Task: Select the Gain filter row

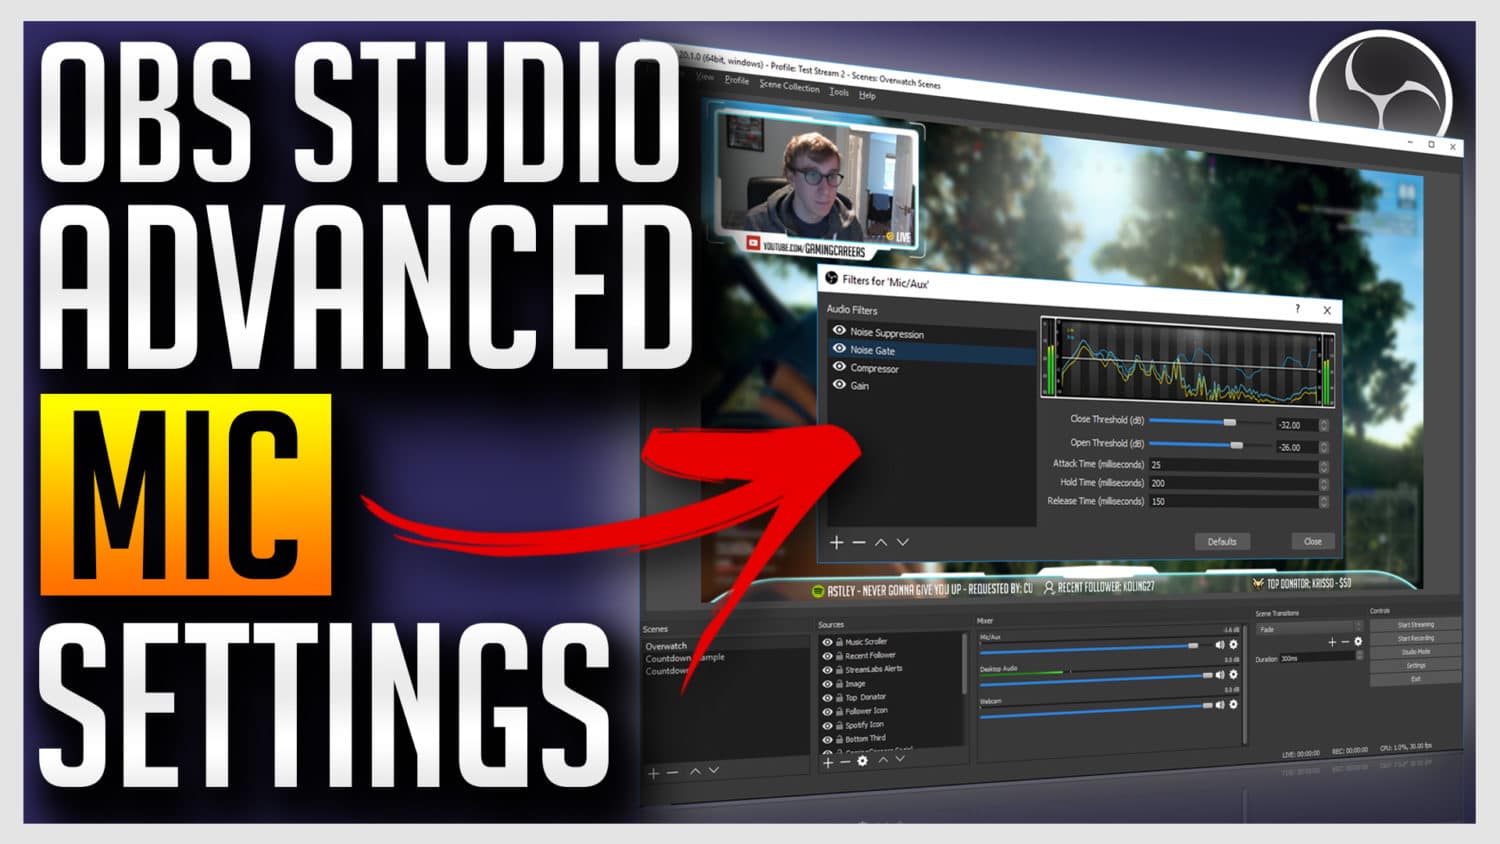Action: pos(930,386)
